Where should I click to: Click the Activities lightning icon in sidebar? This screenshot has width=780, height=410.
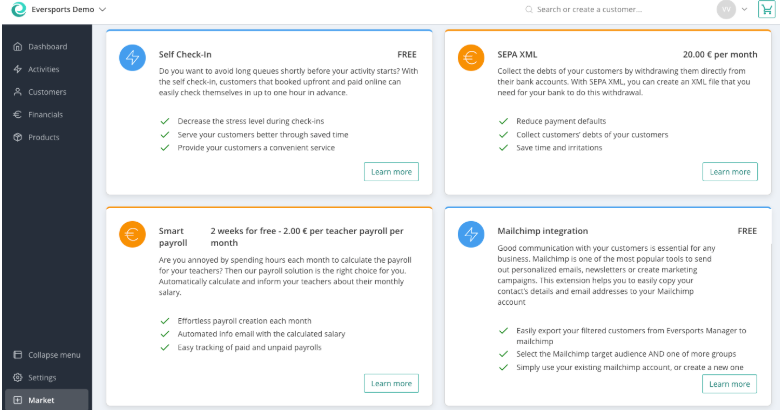tap(18, 69)
